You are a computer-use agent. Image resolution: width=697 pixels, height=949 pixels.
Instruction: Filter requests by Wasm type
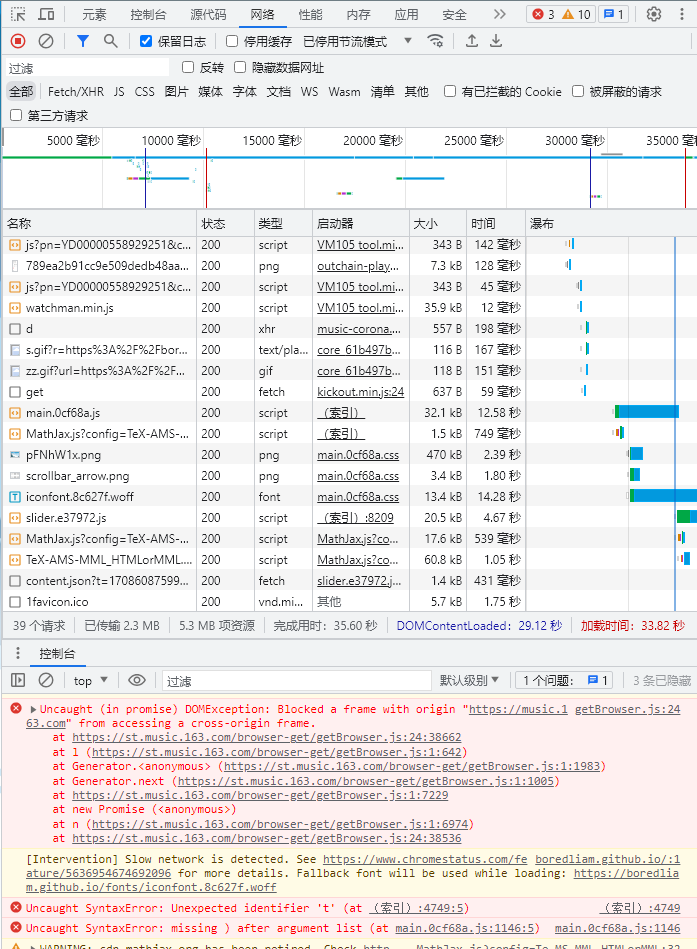coord(344,91)
